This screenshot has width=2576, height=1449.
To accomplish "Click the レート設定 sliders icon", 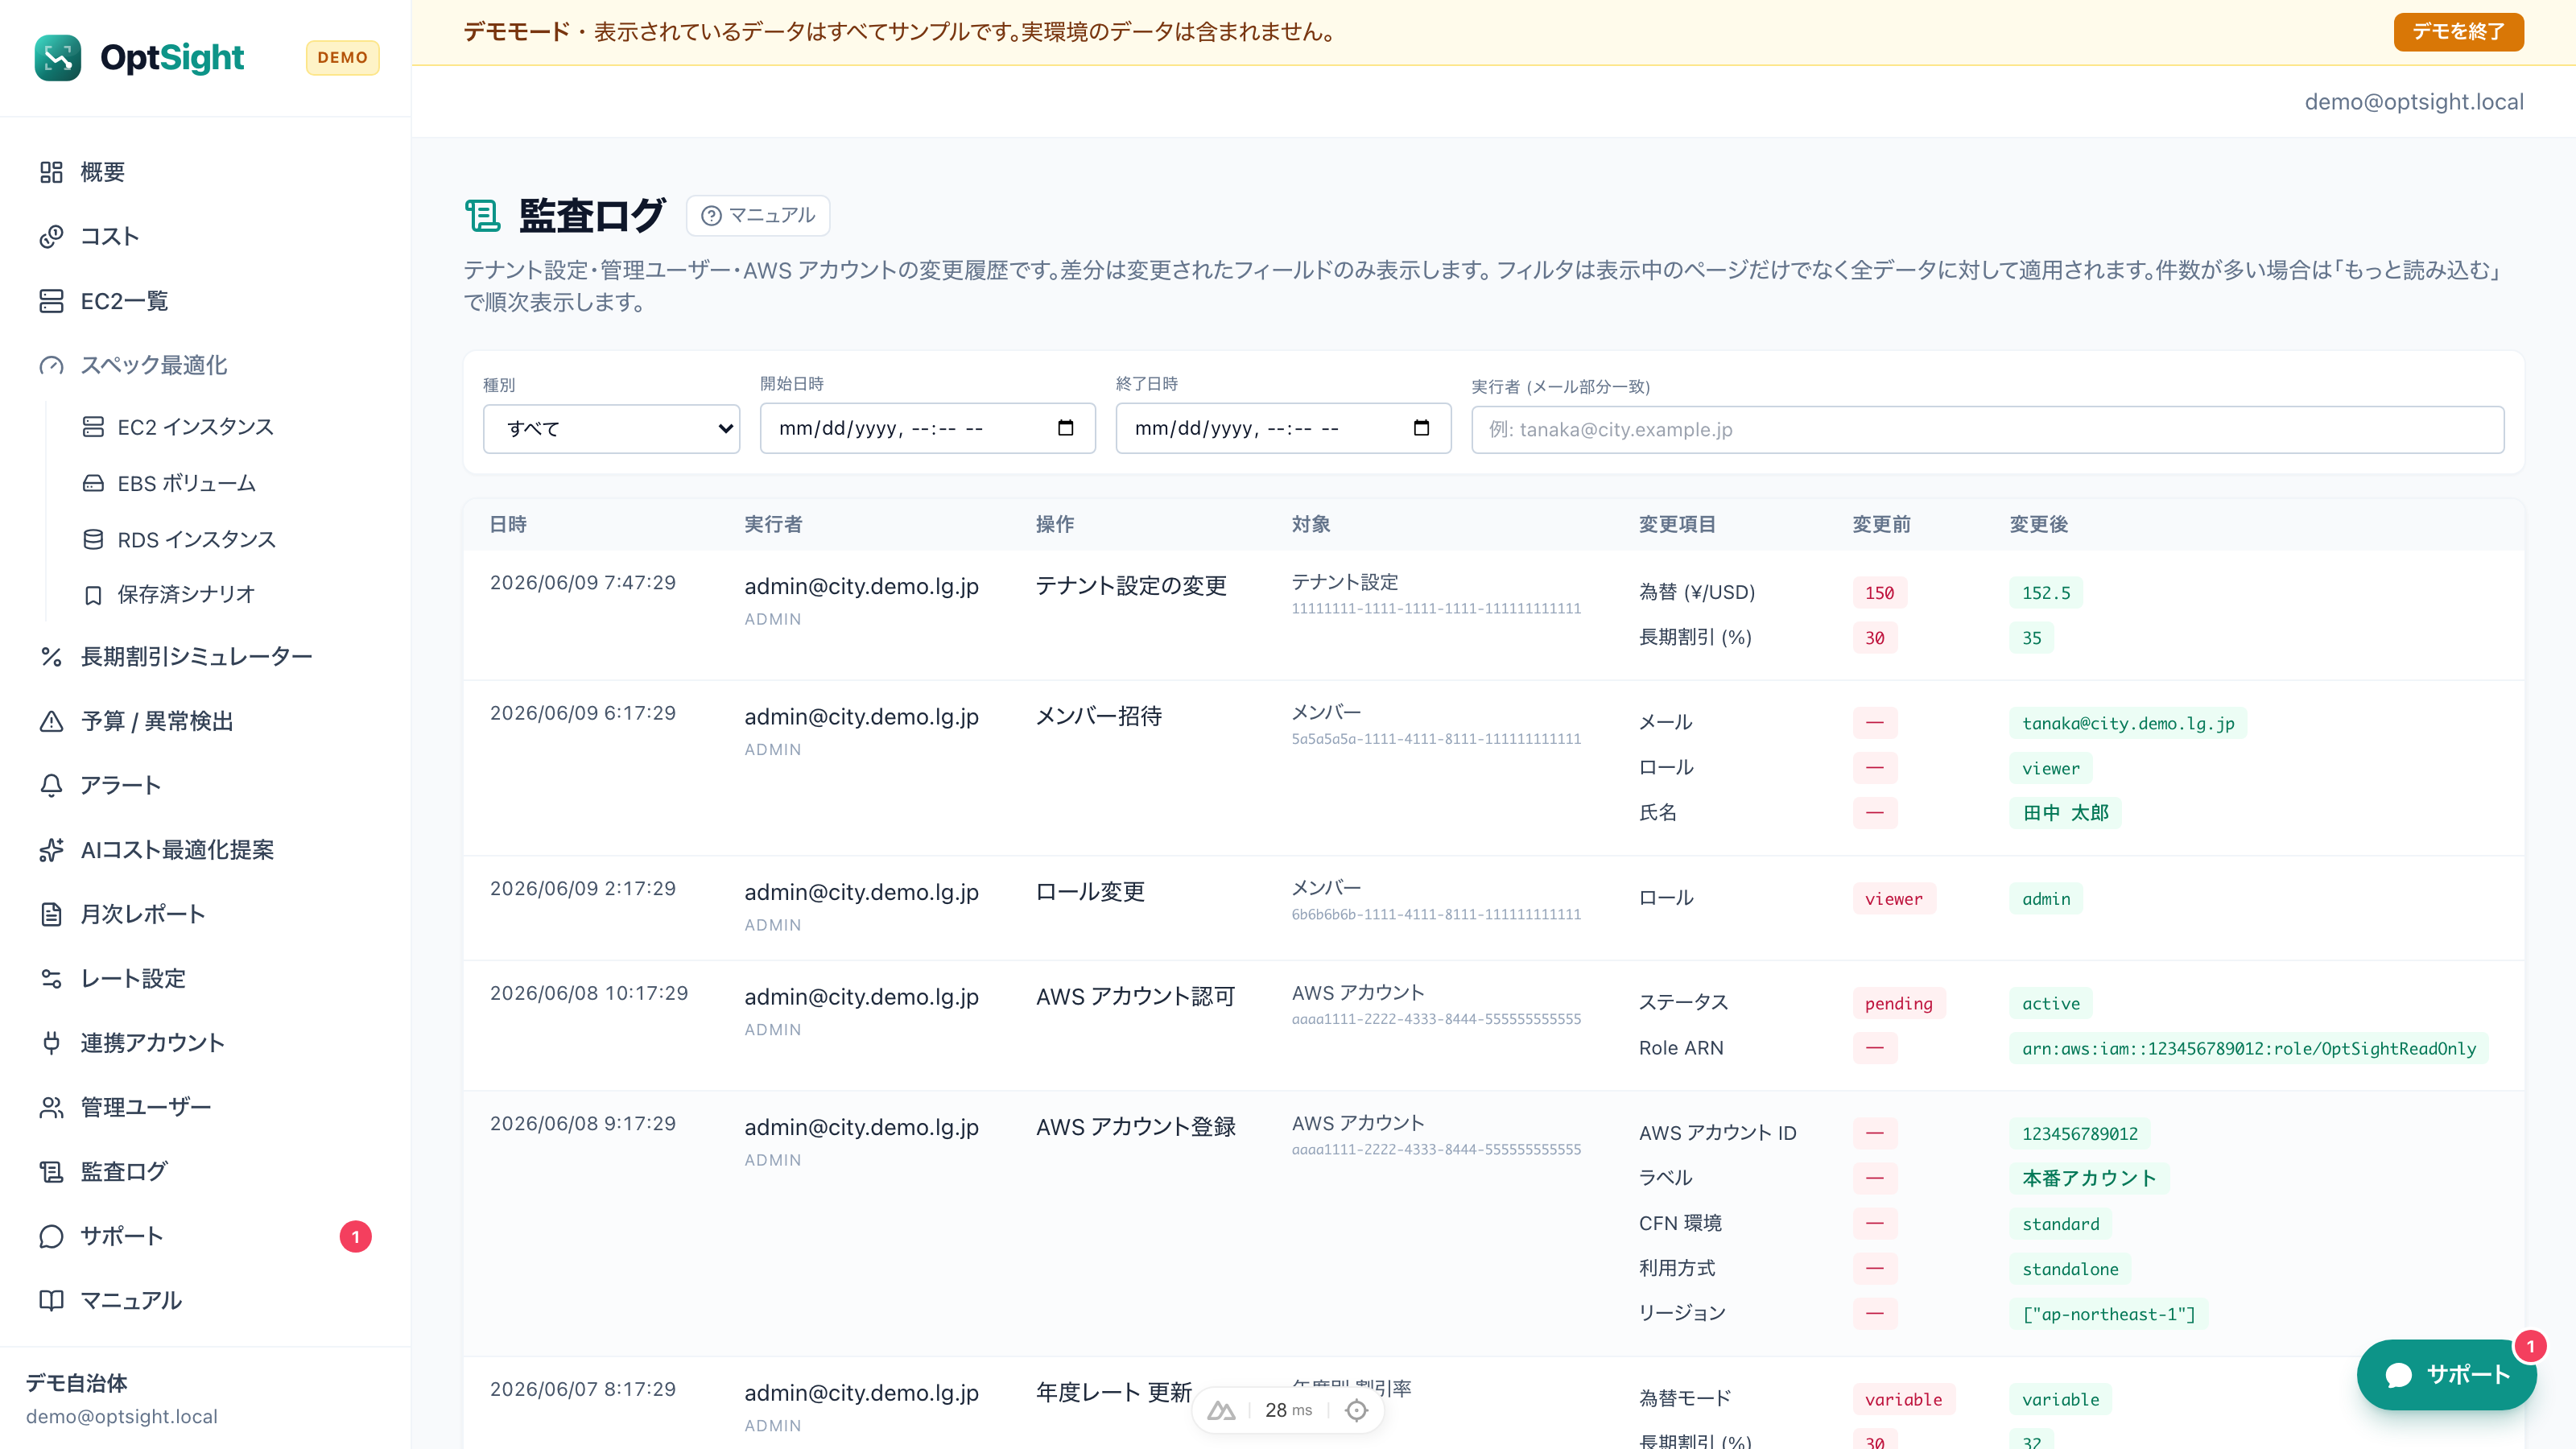I will point(51,978).
